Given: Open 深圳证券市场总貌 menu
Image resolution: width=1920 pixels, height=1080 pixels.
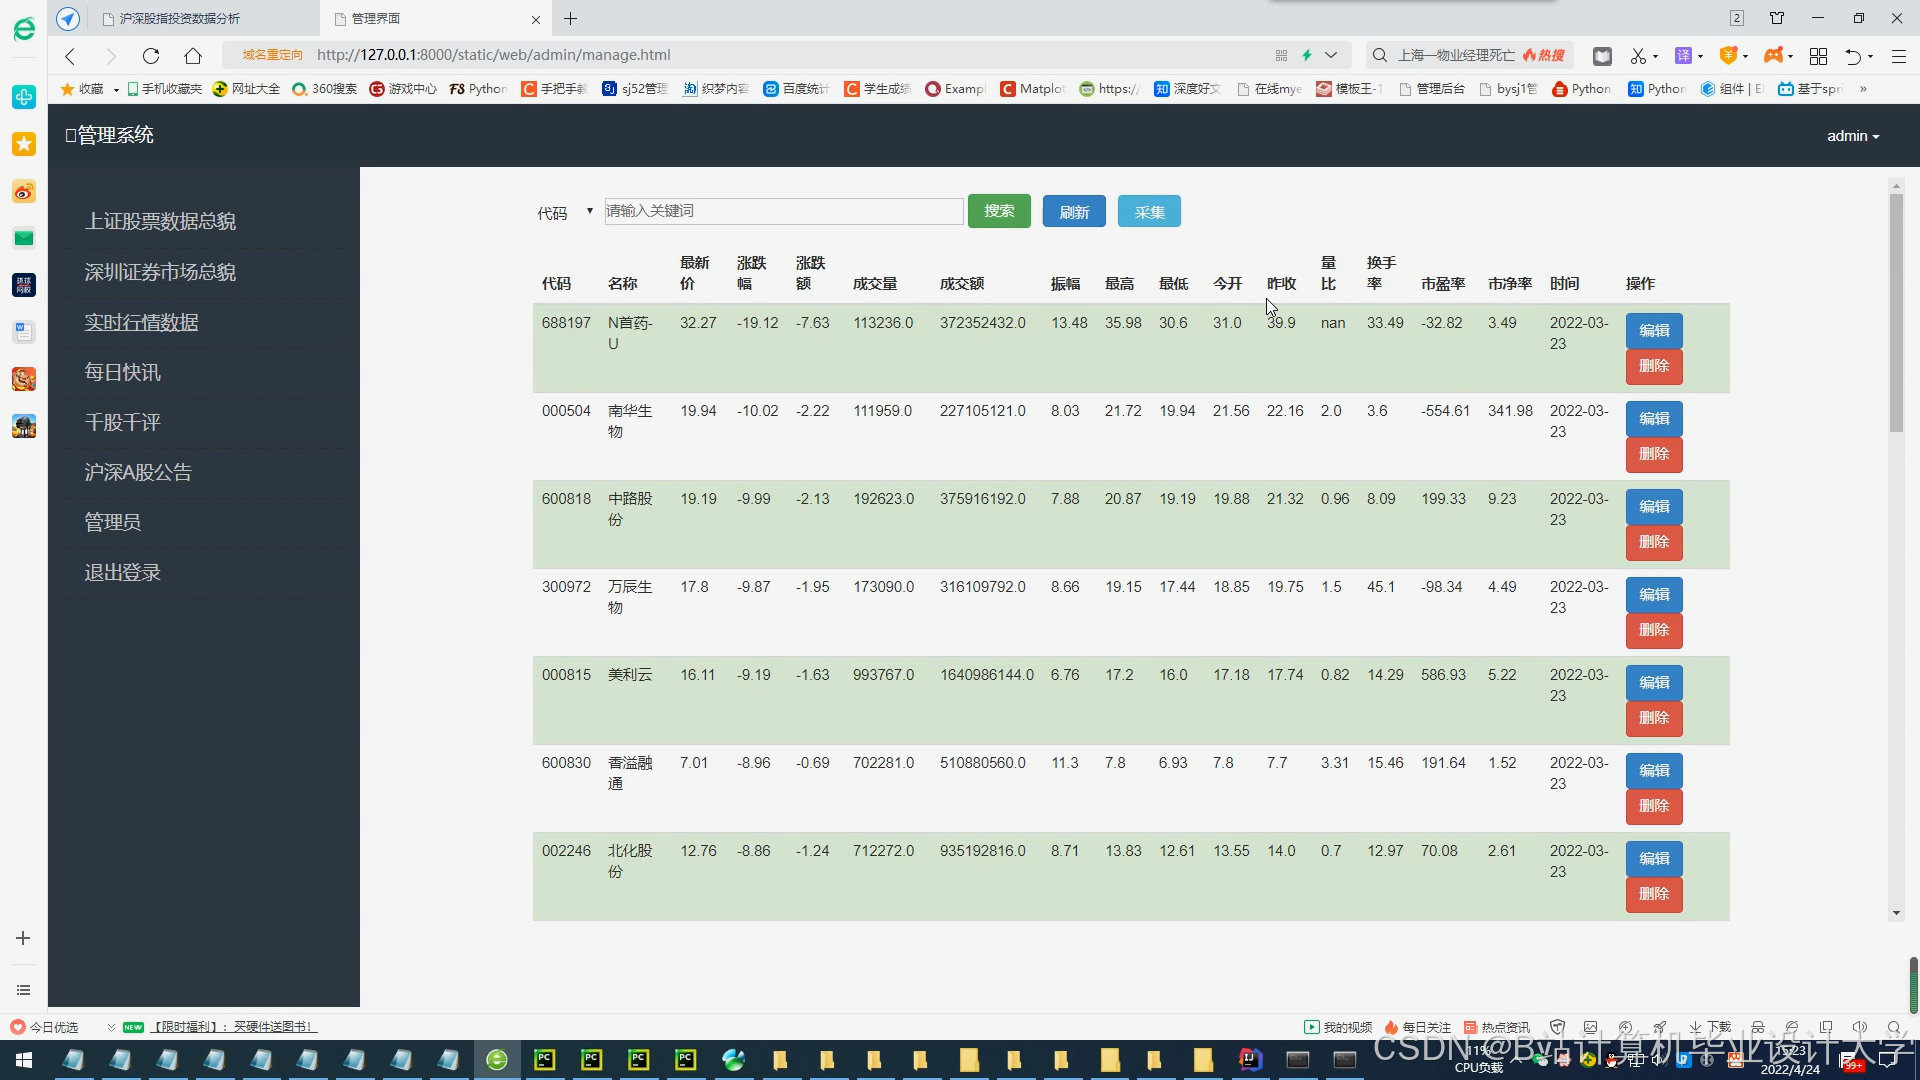Looking at the screenshot, I should (x=160, y=272).
